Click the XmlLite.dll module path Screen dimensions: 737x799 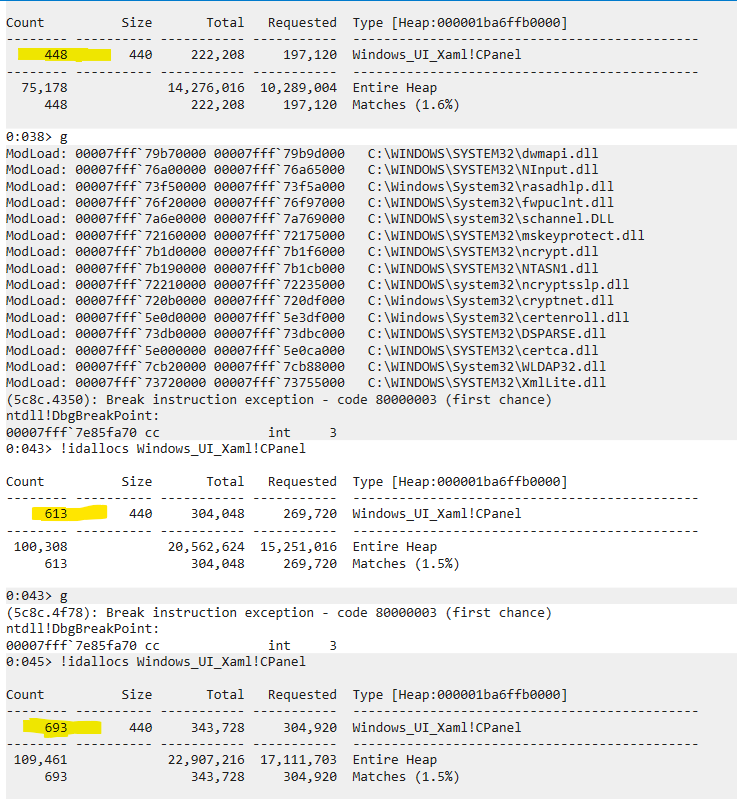click(487, 383)
